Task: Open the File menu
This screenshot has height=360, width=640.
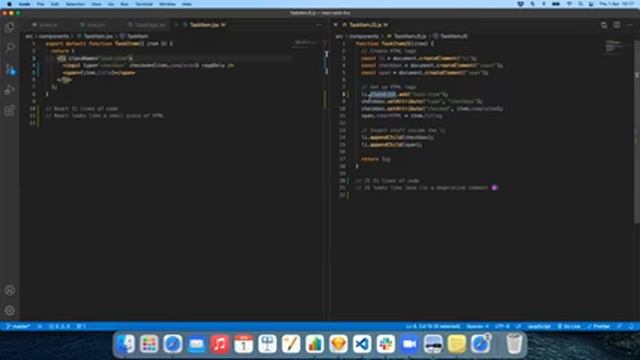Action: (40, 4)
